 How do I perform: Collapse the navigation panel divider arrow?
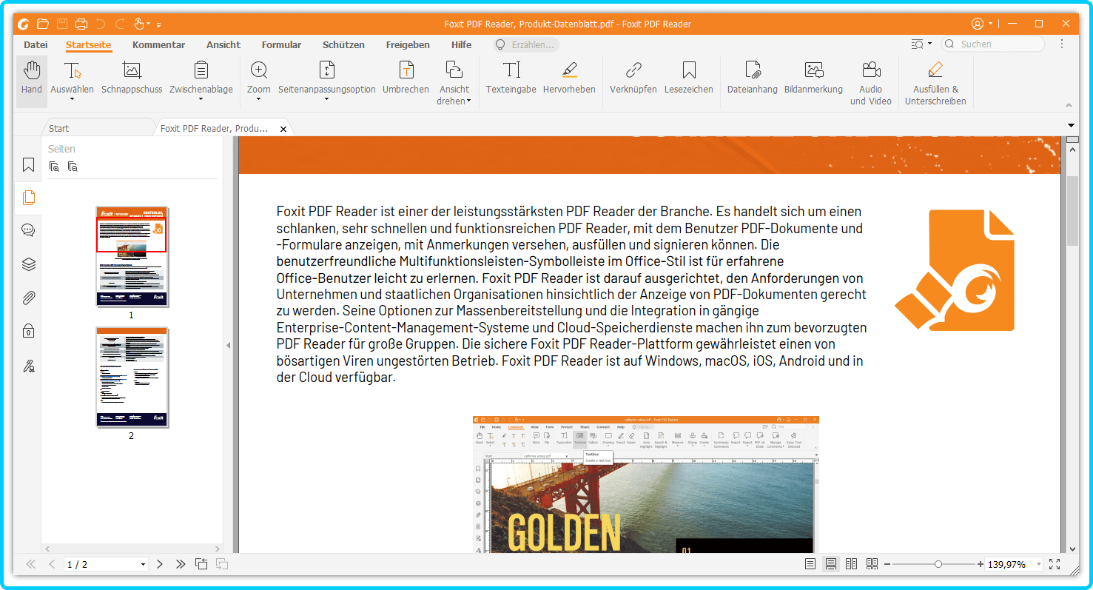pyautogui.click(x=228, y=345)
